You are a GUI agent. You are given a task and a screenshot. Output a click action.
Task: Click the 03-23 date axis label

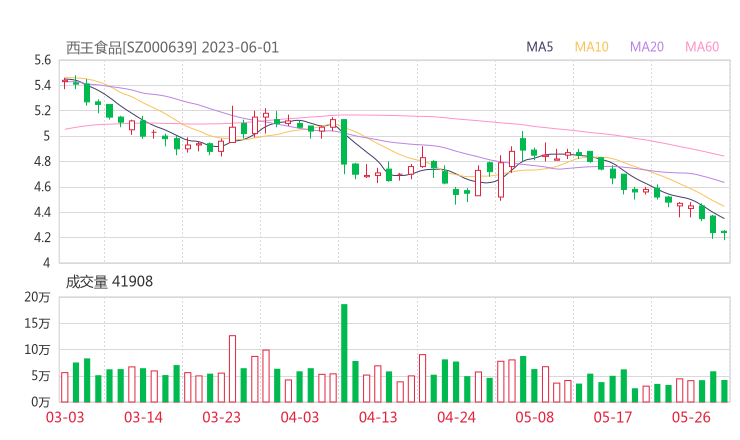coord(221,417)
